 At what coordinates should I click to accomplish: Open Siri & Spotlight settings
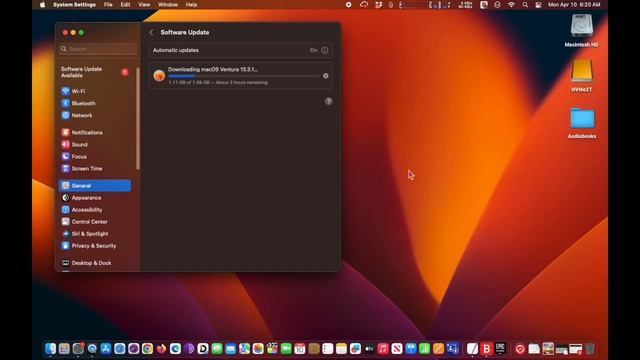95,233
